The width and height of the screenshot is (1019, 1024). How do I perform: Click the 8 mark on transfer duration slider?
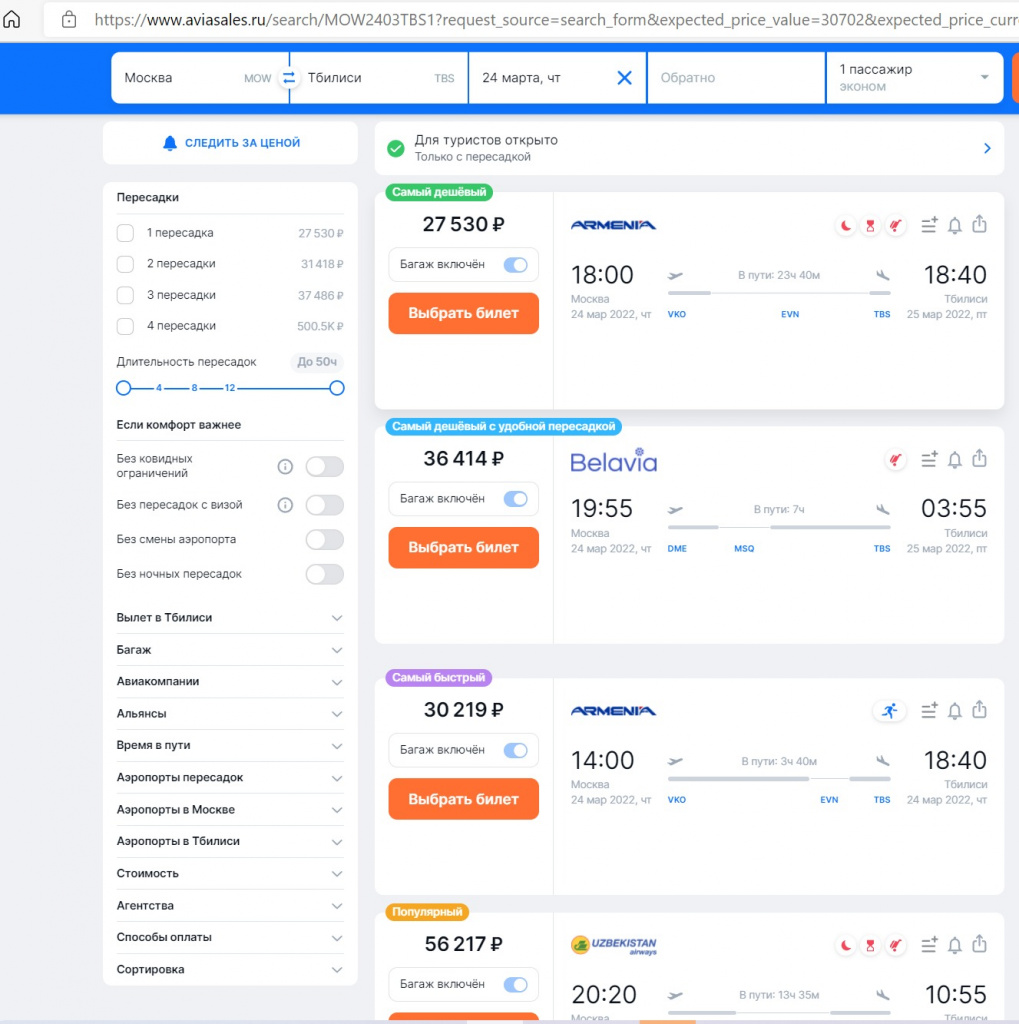pyautogui.click(x=194, y=388)
